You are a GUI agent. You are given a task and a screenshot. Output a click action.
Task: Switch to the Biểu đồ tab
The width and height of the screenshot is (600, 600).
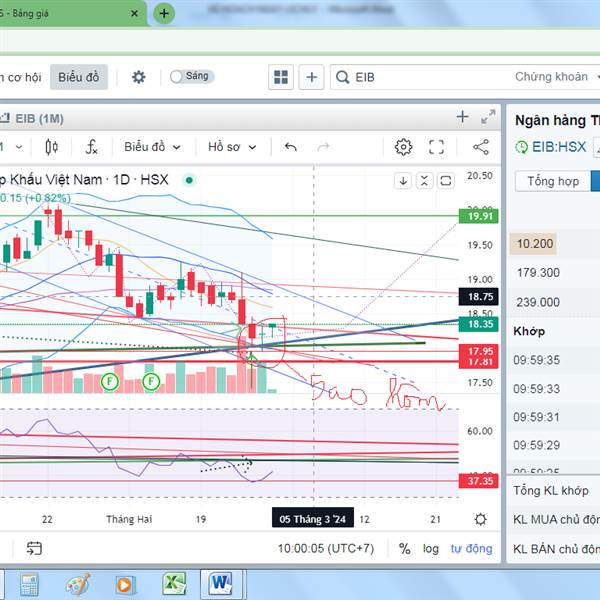click(79, 77)
